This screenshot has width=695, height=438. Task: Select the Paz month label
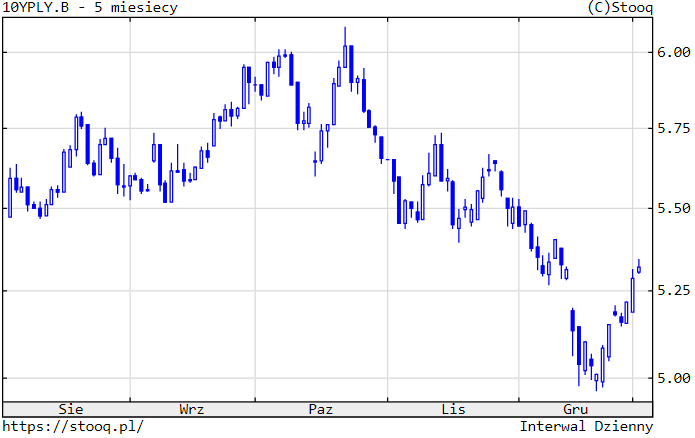[320, 409]
